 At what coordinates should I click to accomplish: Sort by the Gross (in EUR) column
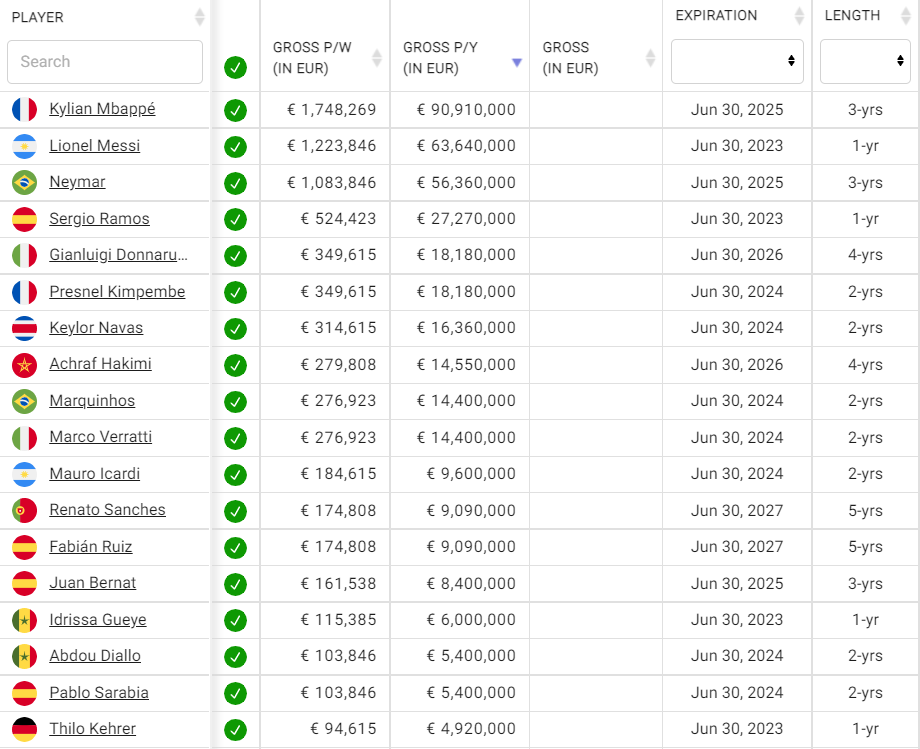(x=650, y=58)
